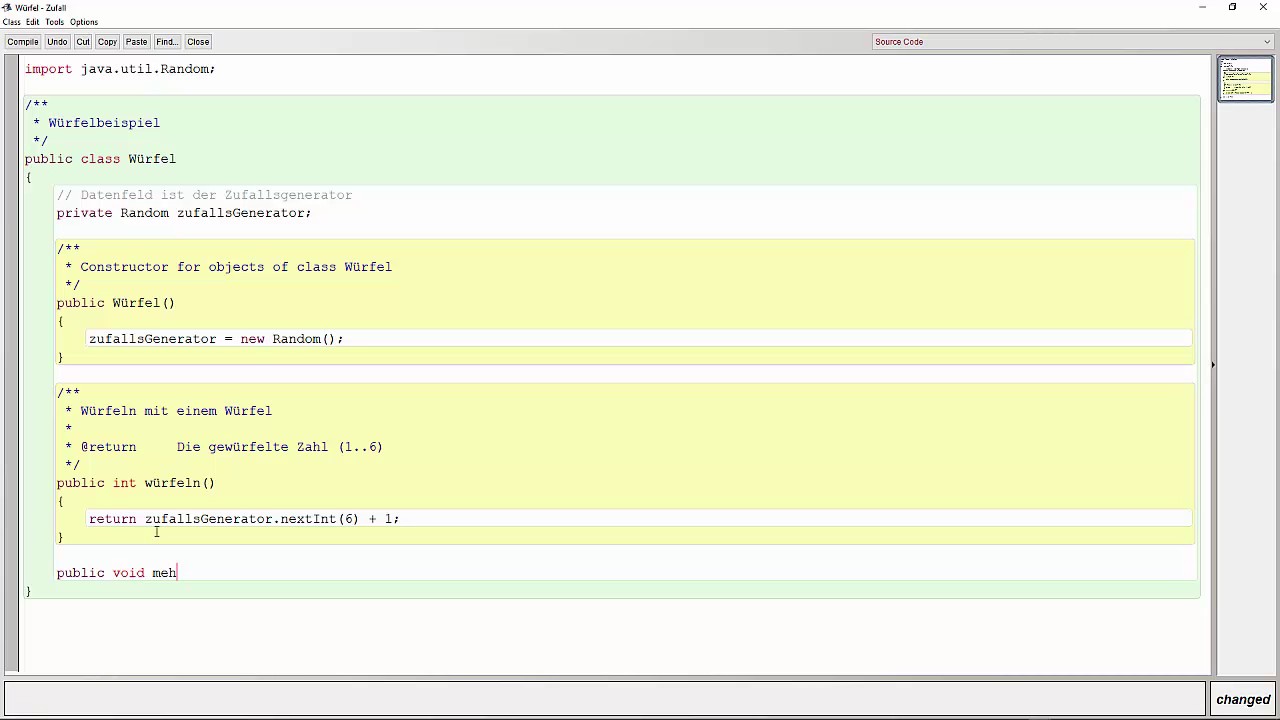Image resolution: width=1280 pixels, height=720 pixels.
Task: Open the Options menu
Action: (x=84, y=22)
